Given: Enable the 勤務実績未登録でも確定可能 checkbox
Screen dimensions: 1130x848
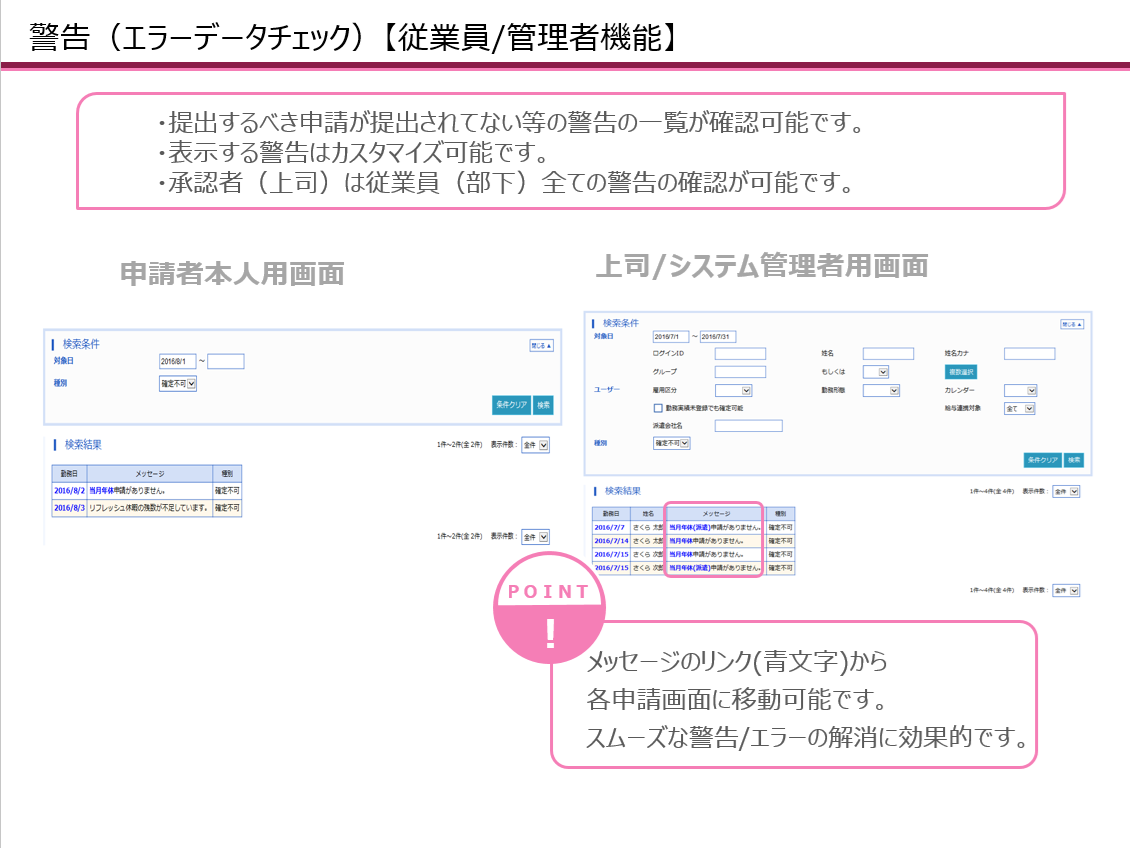Looking at the screenshot, I should (x=657, y=408).
